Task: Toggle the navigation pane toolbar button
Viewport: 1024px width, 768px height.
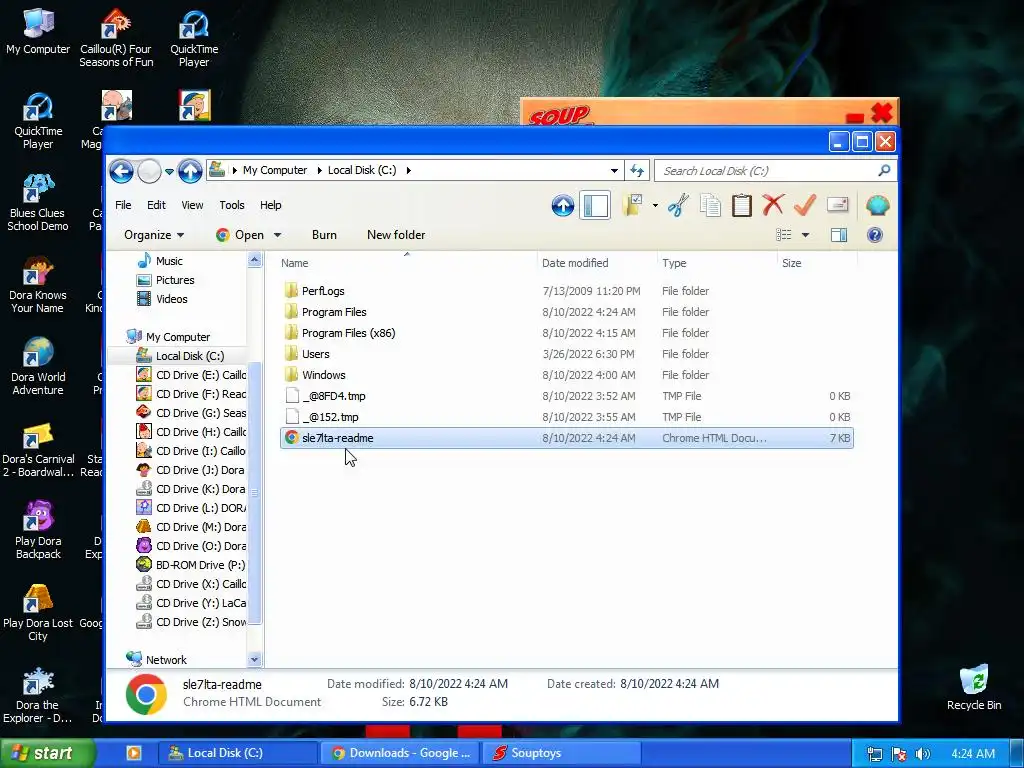Action: [596, 206]
